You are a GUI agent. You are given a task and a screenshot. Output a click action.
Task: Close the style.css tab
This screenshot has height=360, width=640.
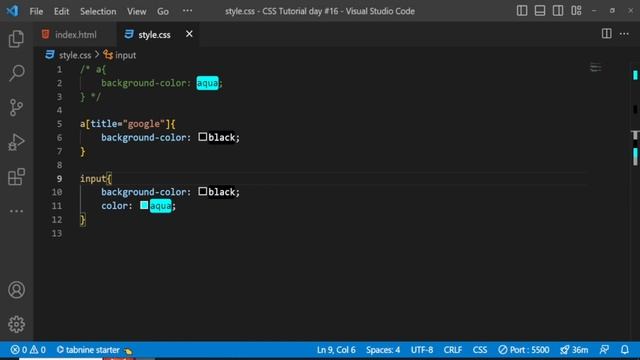(x=189, y=34)
